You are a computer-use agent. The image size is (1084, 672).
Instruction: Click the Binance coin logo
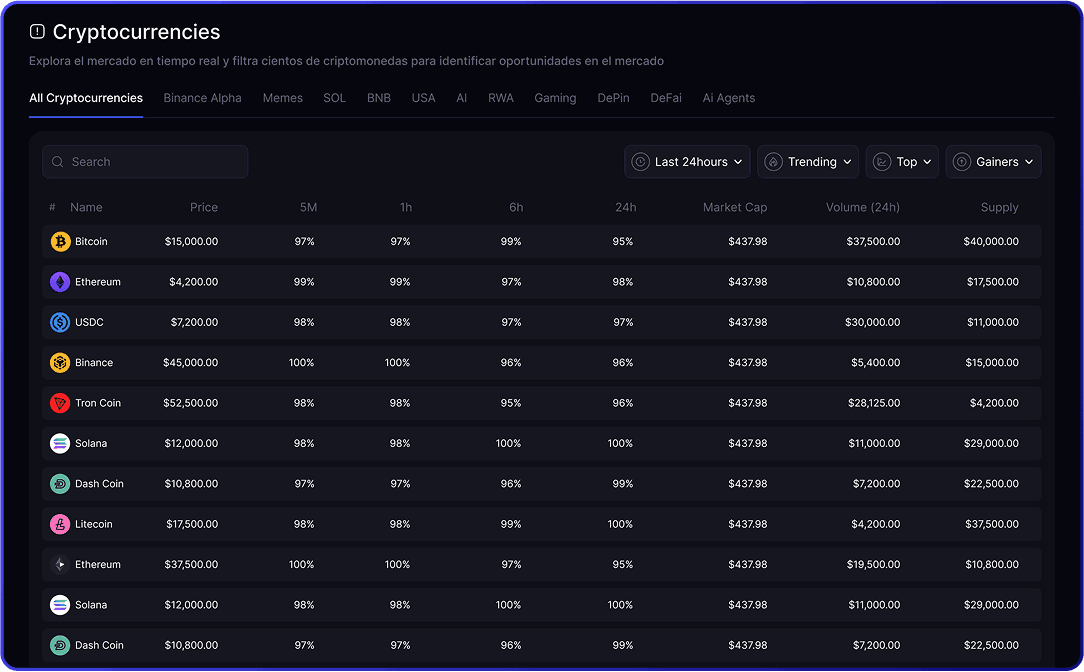tap(60, 362)
